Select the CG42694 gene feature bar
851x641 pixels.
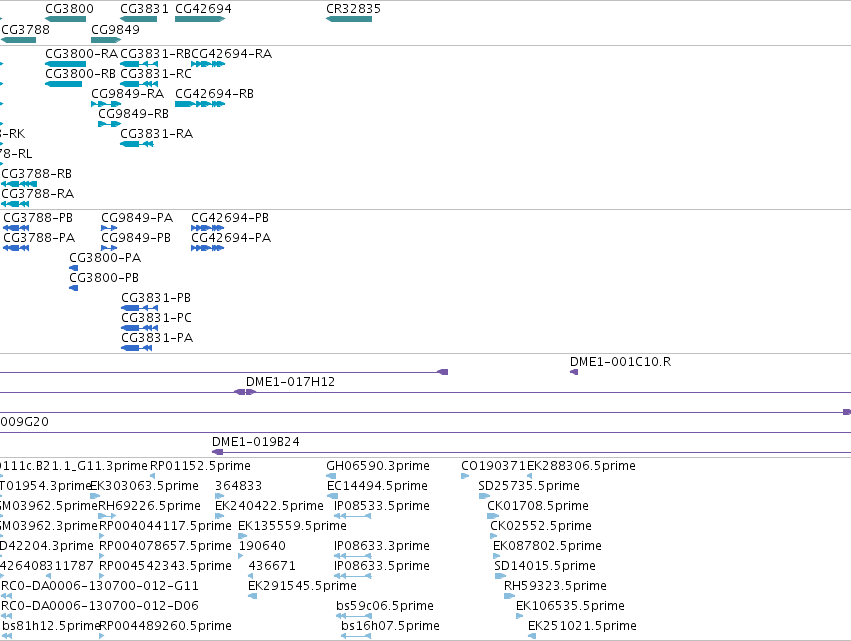[x=200, y=19]
